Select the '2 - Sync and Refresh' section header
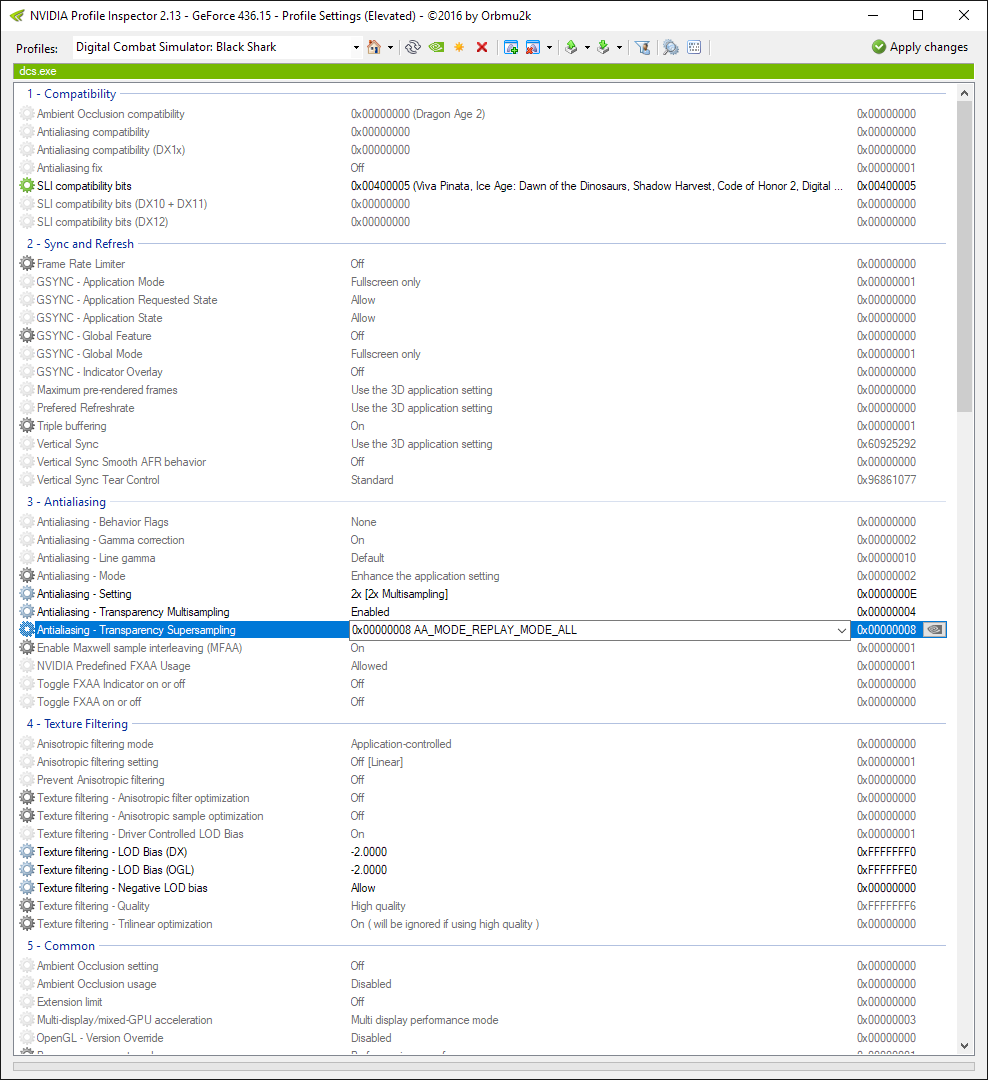 click(81, 244)
